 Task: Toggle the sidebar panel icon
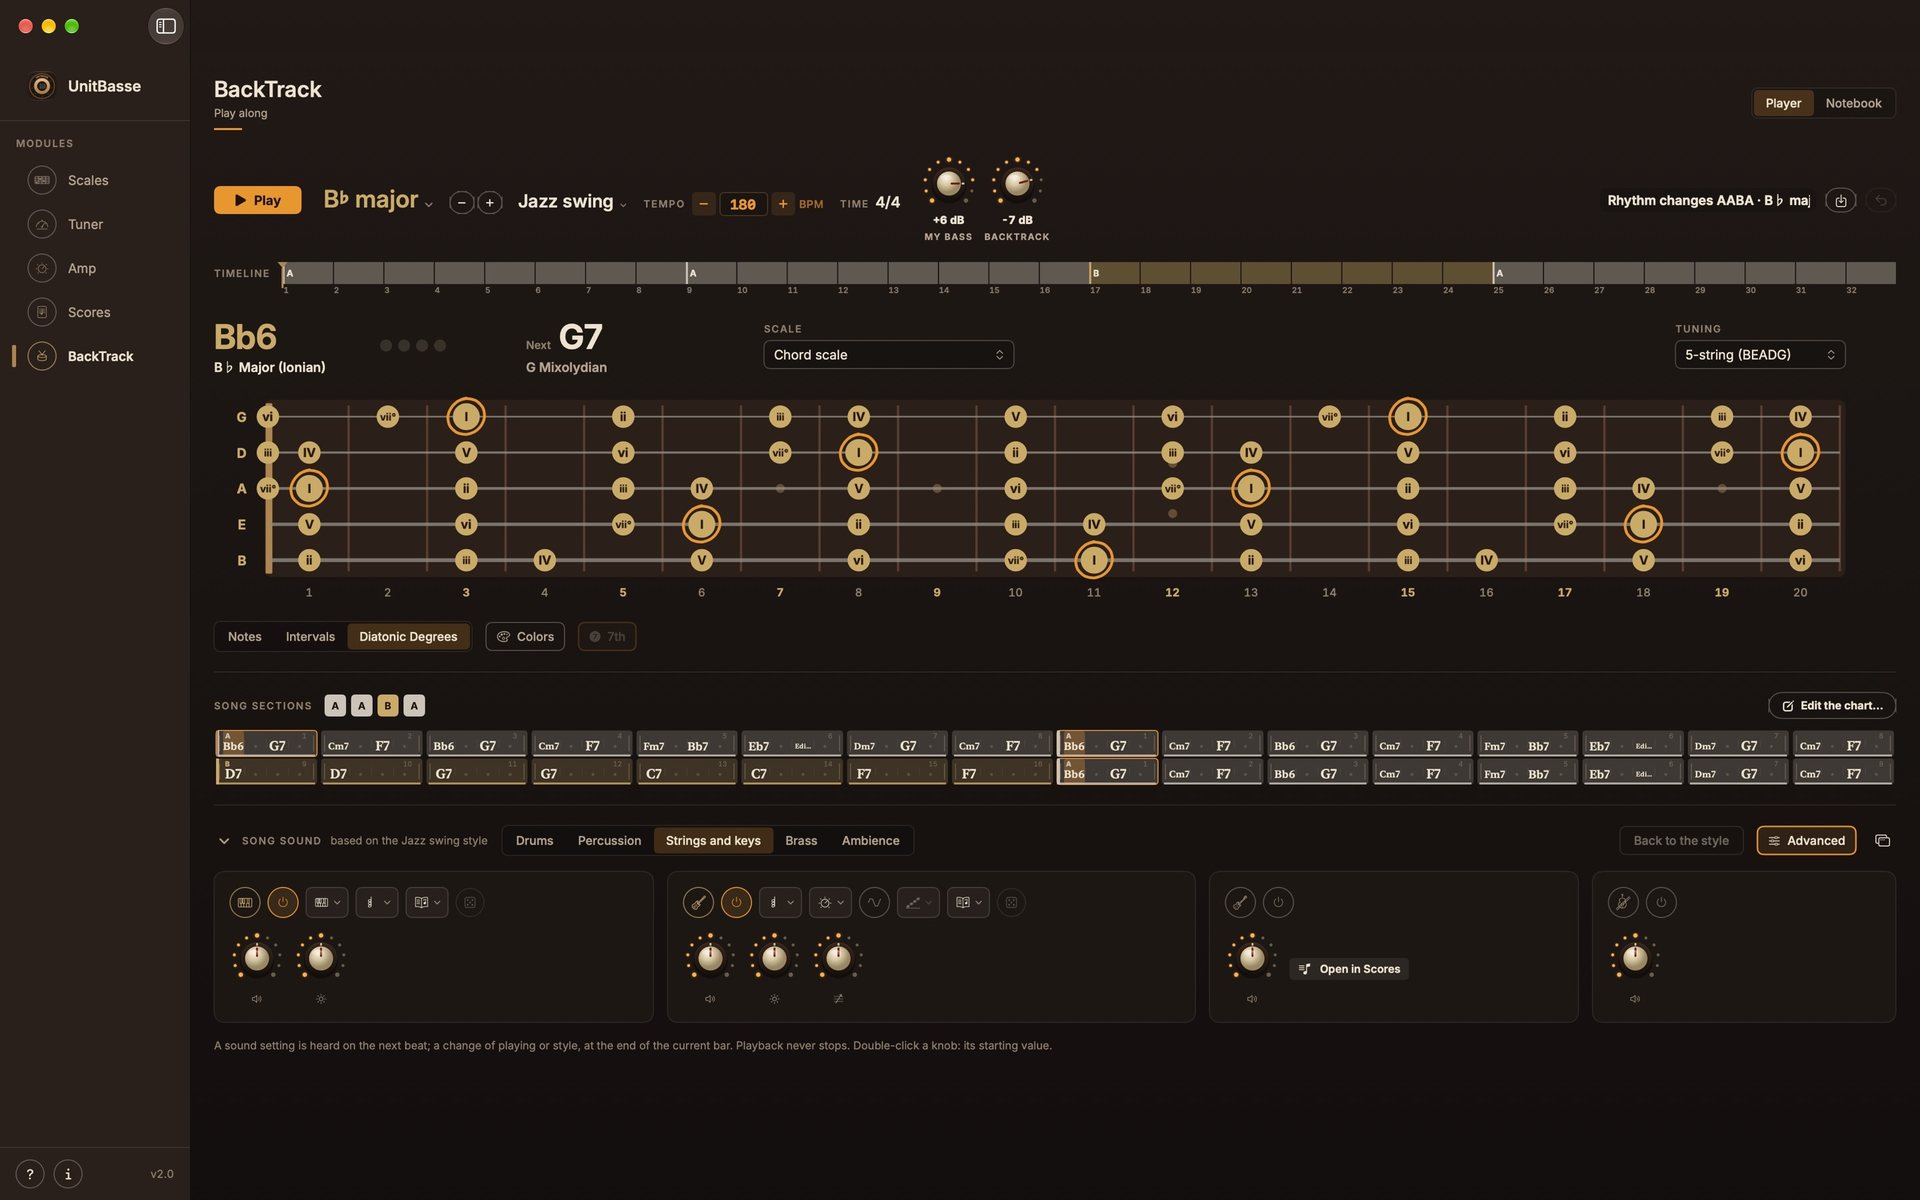[166, 26]
